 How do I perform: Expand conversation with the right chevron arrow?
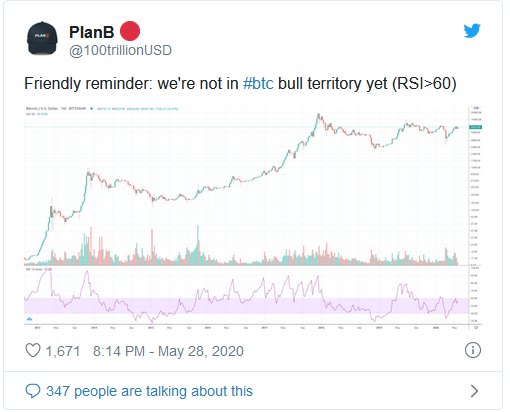pos(474,391)
